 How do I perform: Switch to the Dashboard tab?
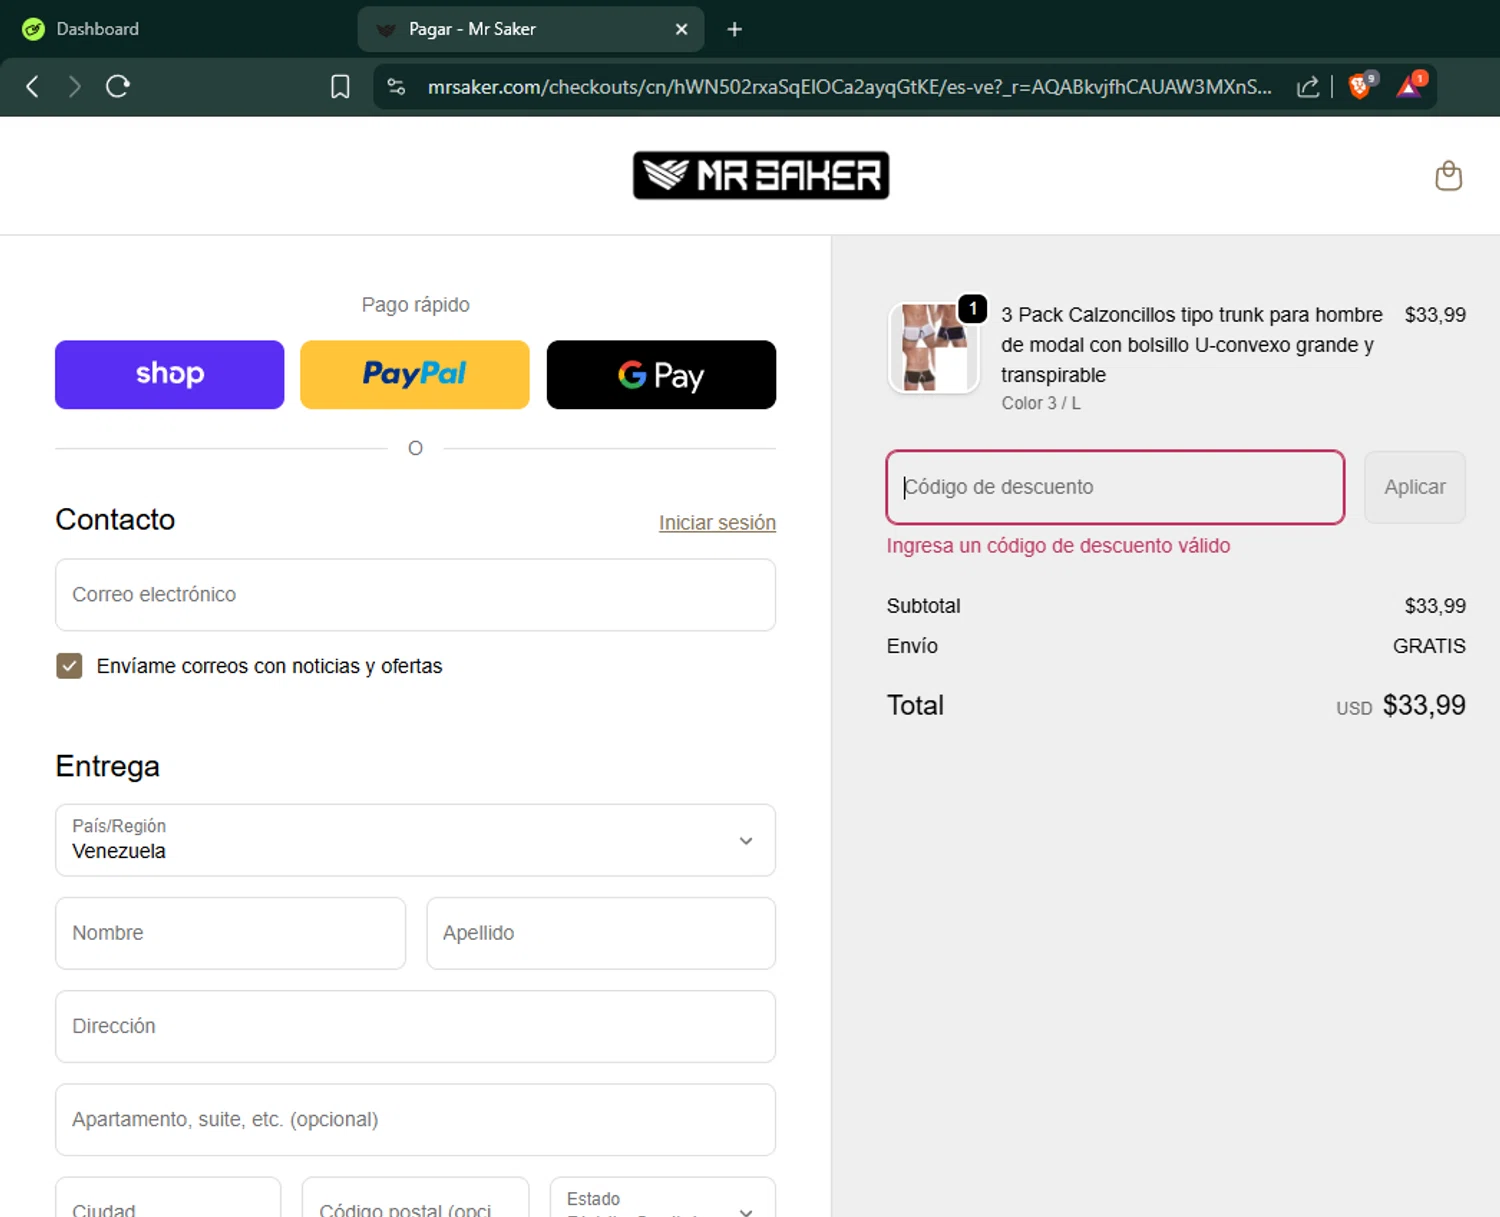click(x=97, y=29)
